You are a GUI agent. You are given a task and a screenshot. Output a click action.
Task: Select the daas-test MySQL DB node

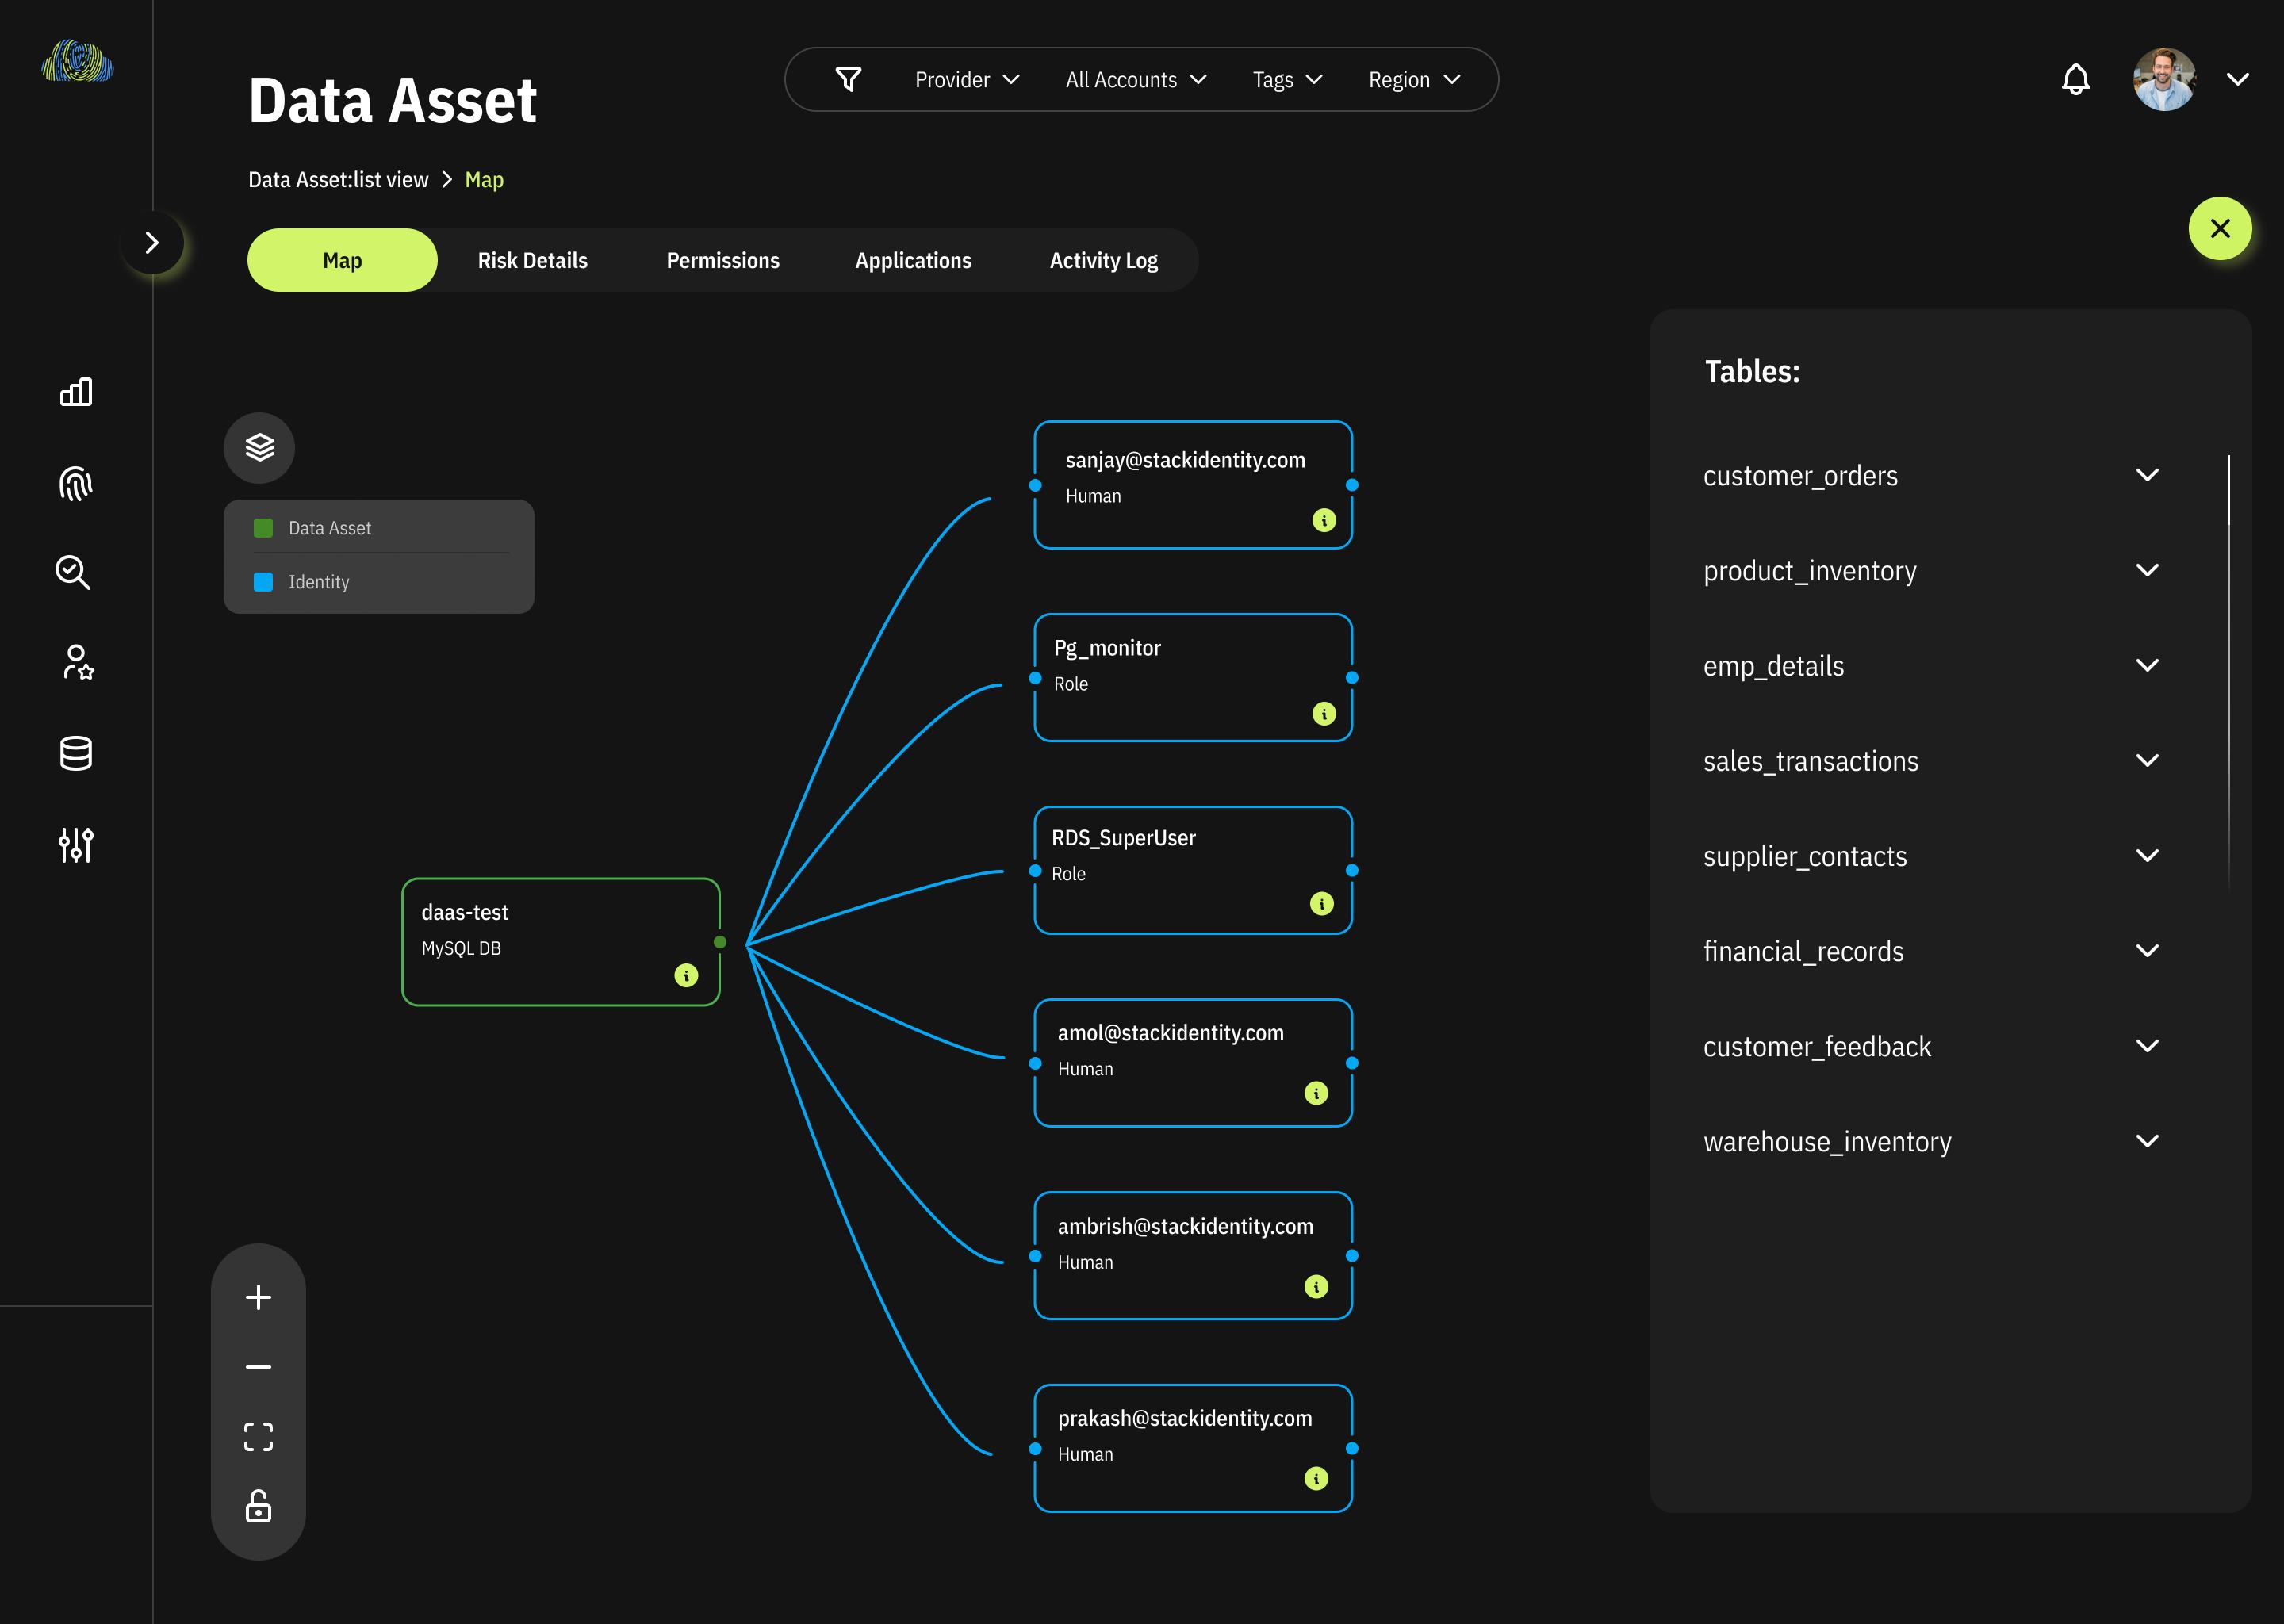coord(561,942)
